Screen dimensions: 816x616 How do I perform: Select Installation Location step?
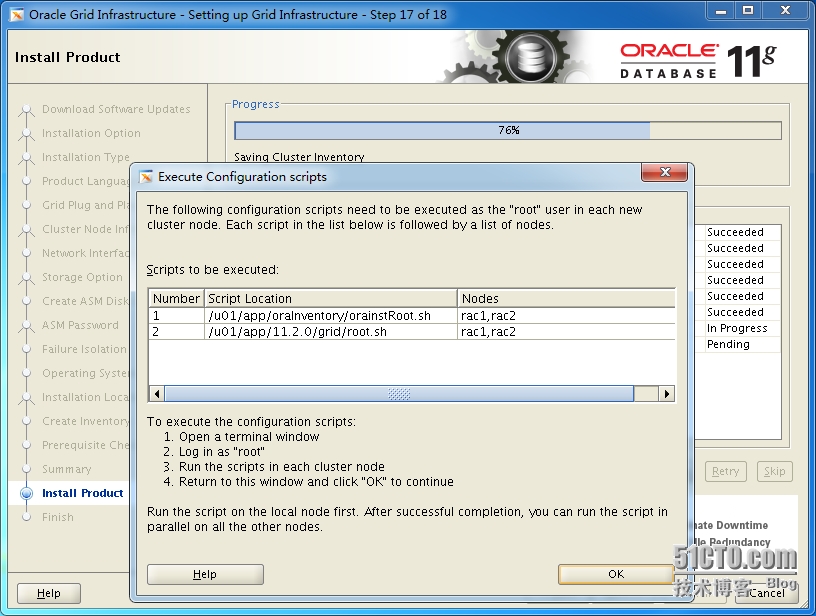click(x=85, y=397)
